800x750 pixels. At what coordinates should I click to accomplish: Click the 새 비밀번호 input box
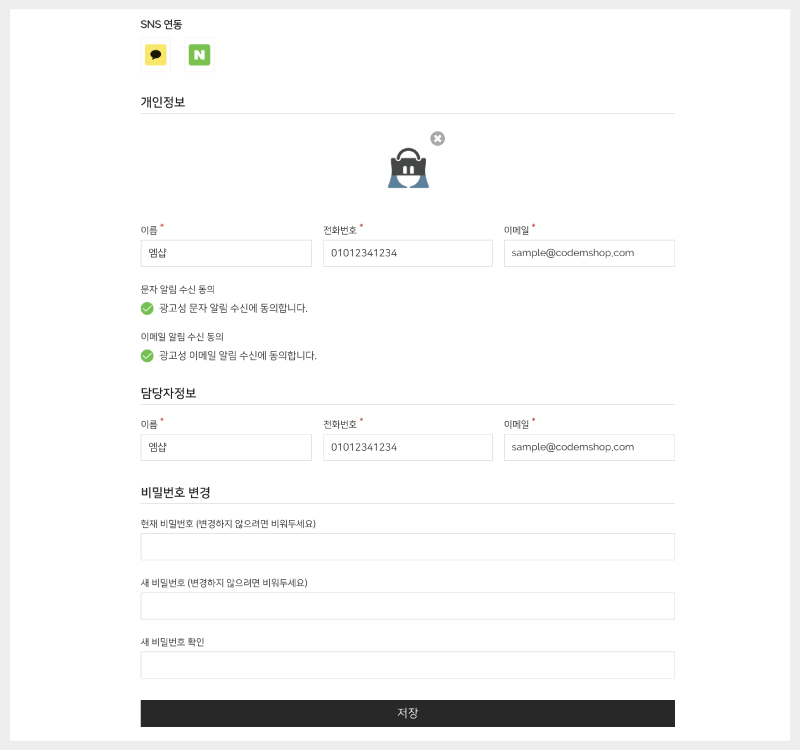click(407, 606)
